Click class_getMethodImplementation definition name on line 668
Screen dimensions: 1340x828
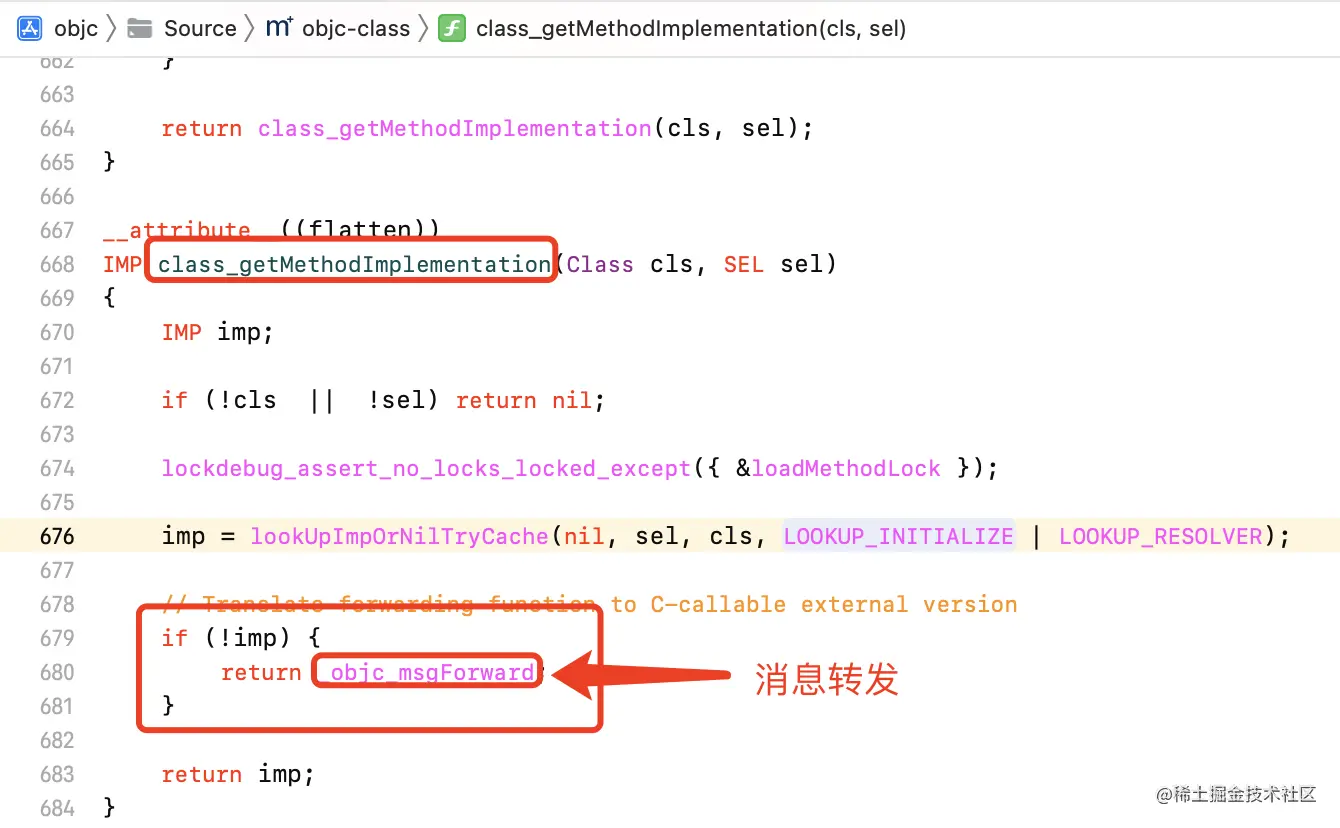click(354, 264)
